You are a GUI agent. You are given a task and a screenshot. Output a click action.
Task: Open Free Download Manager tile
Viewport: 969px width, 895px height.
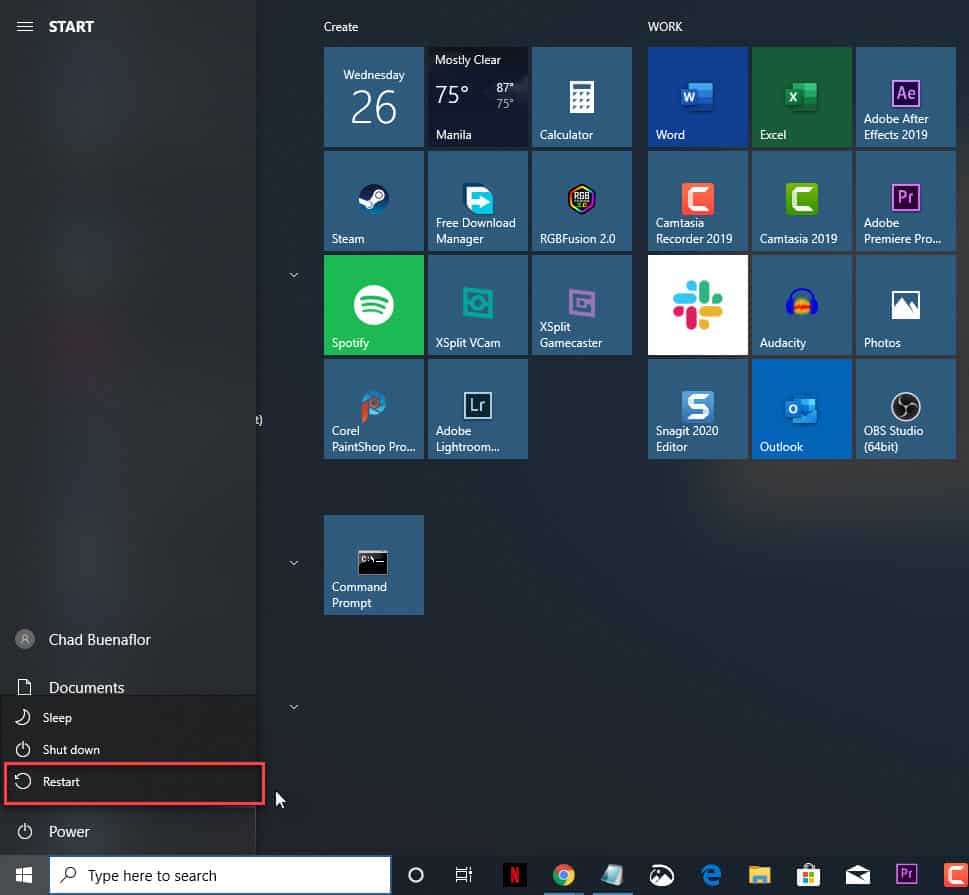click(x=478, y=201)
